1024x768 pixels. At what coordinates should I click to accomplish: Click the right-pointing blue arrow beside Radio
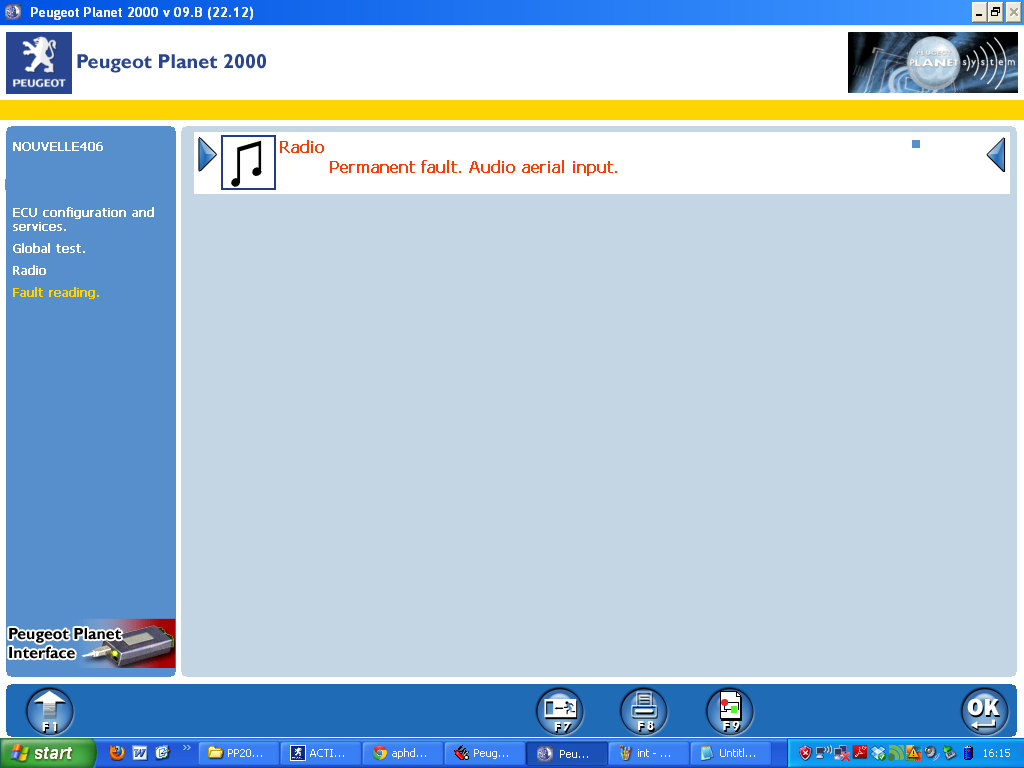207,155
